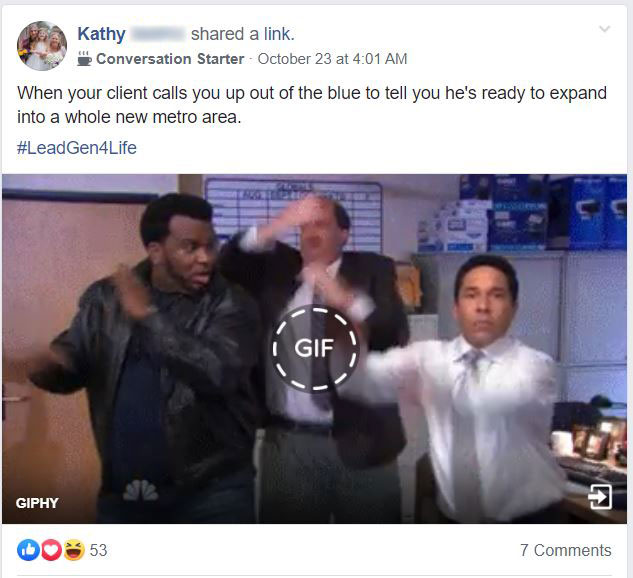633x578 pixels.
Task: Click the blurred last name beside Kathy
Action: click(159, 34)
